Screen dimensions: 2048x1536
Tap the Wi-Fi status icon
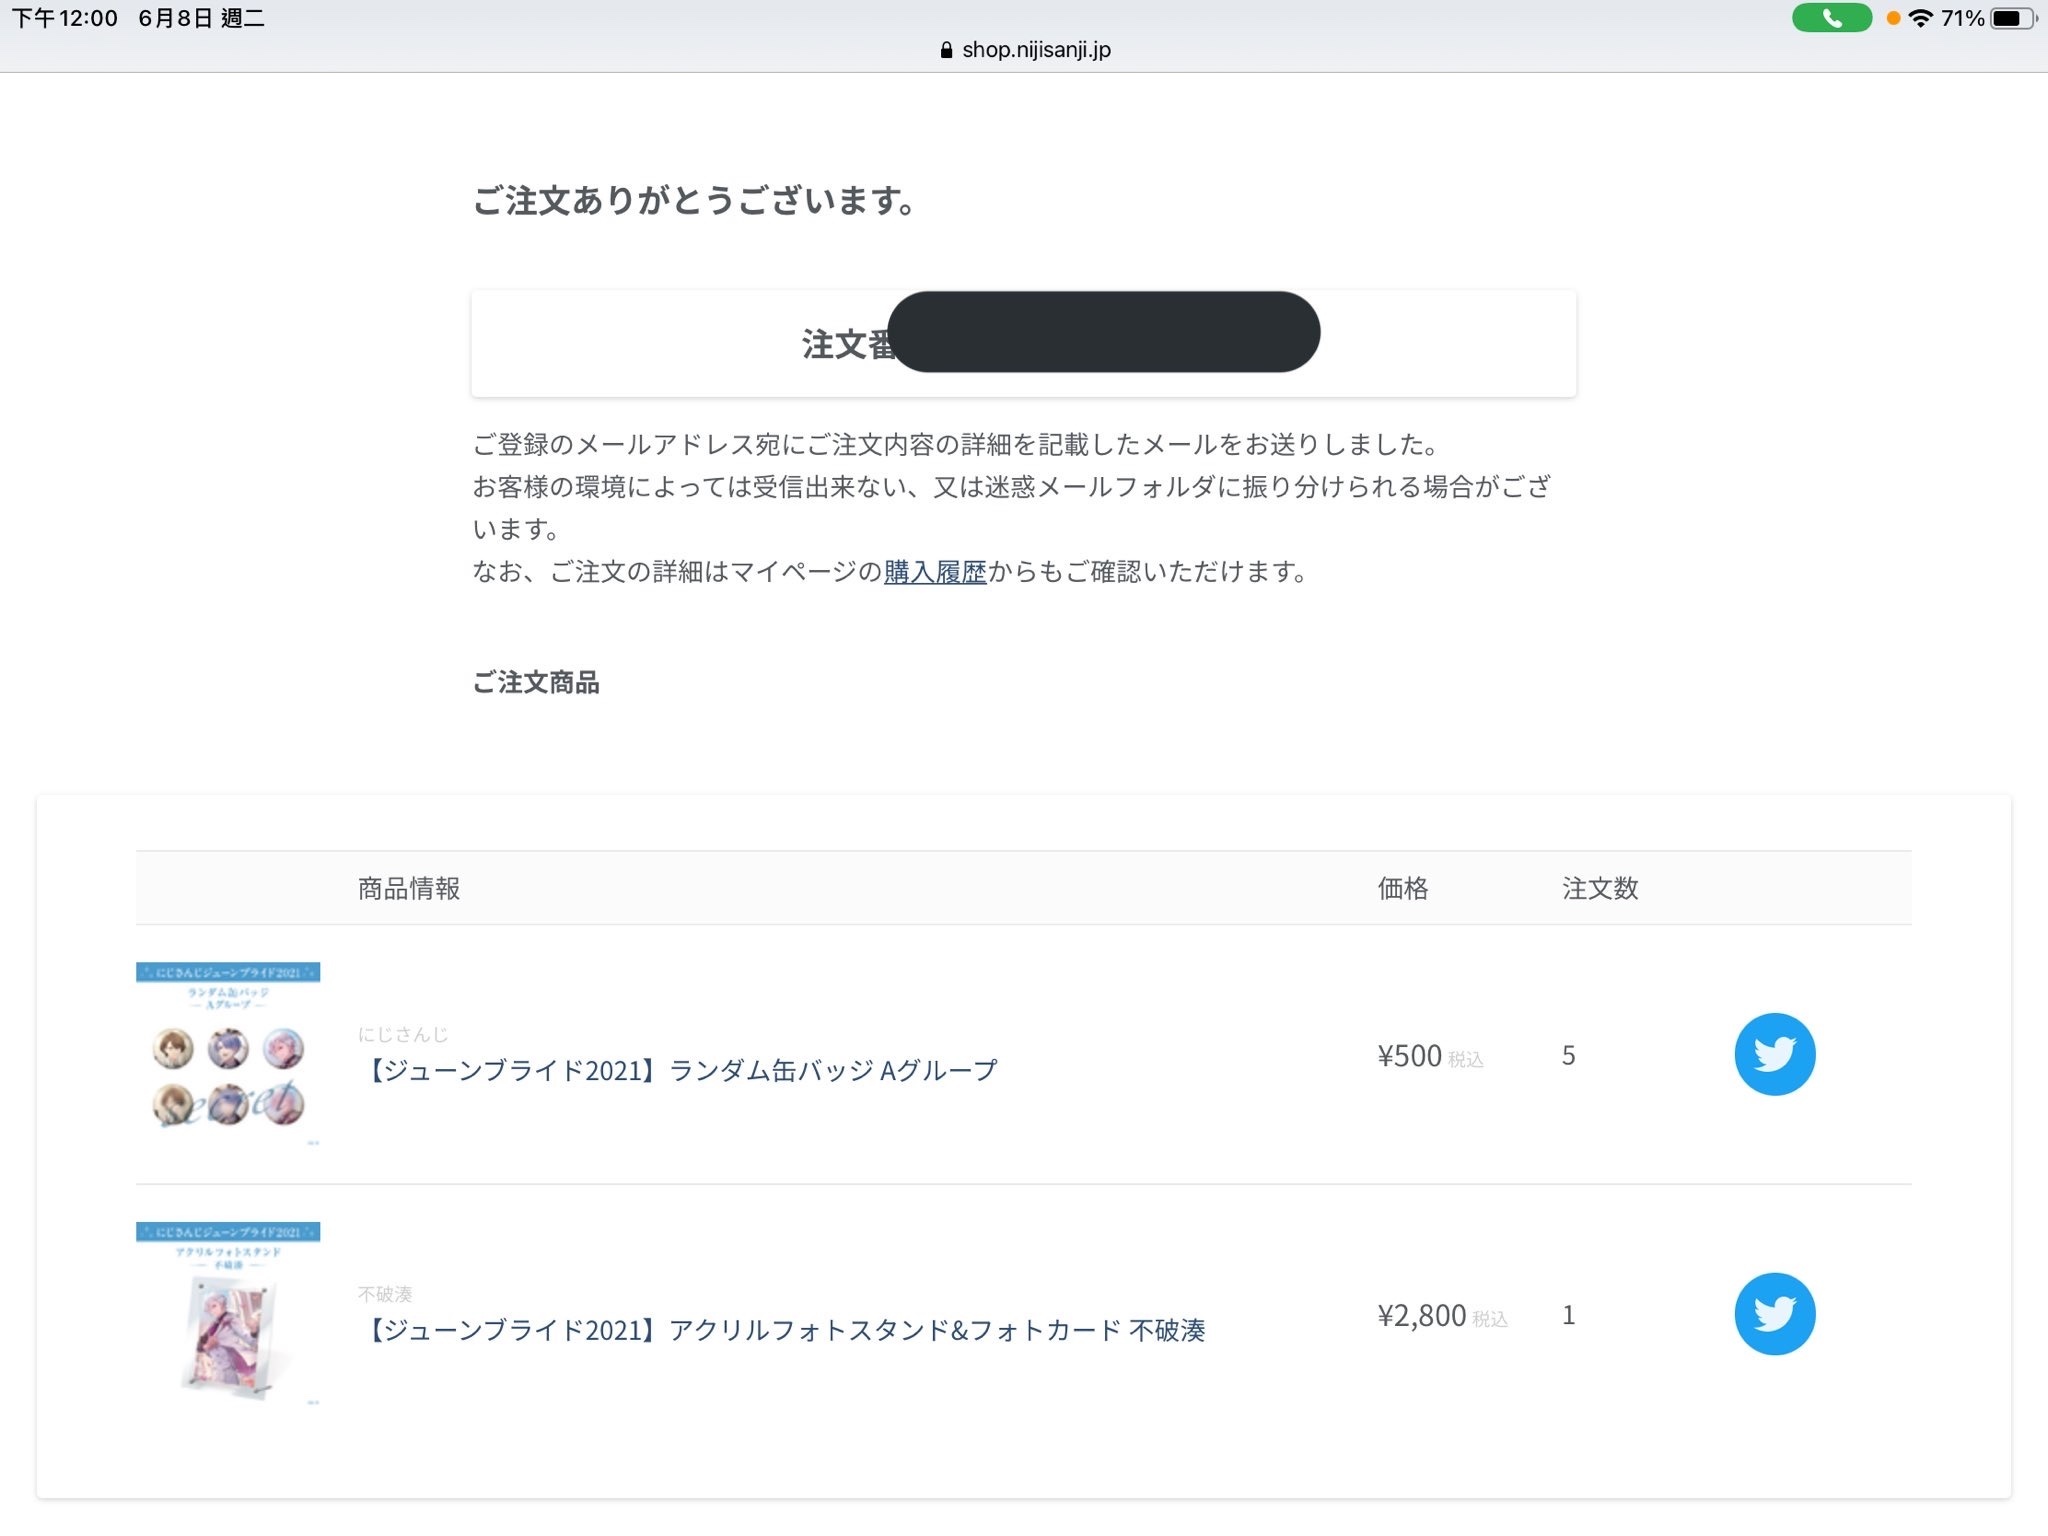1920,18
